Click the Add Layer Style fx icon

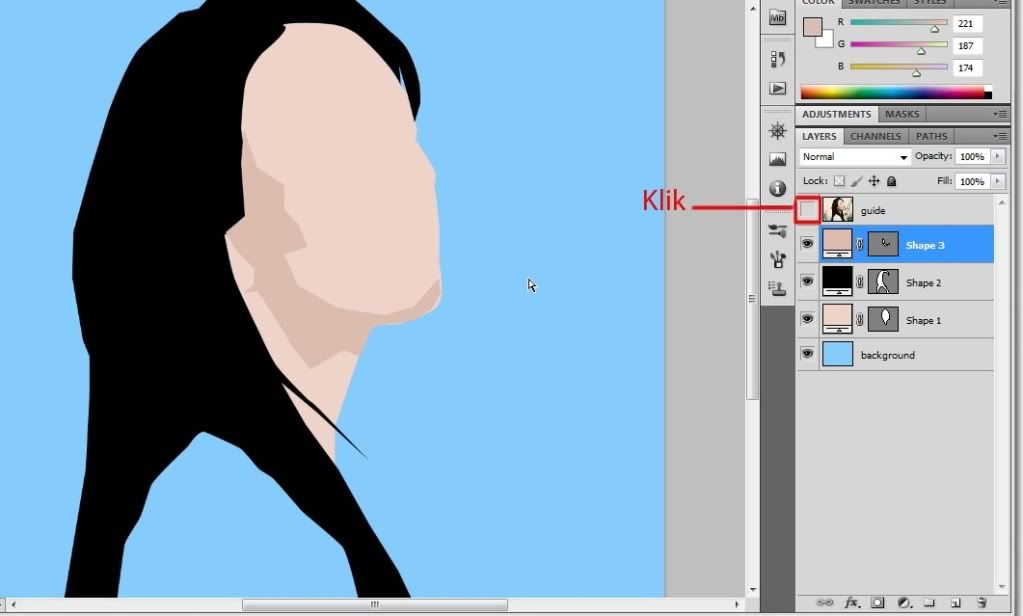(x=851, y=602)
